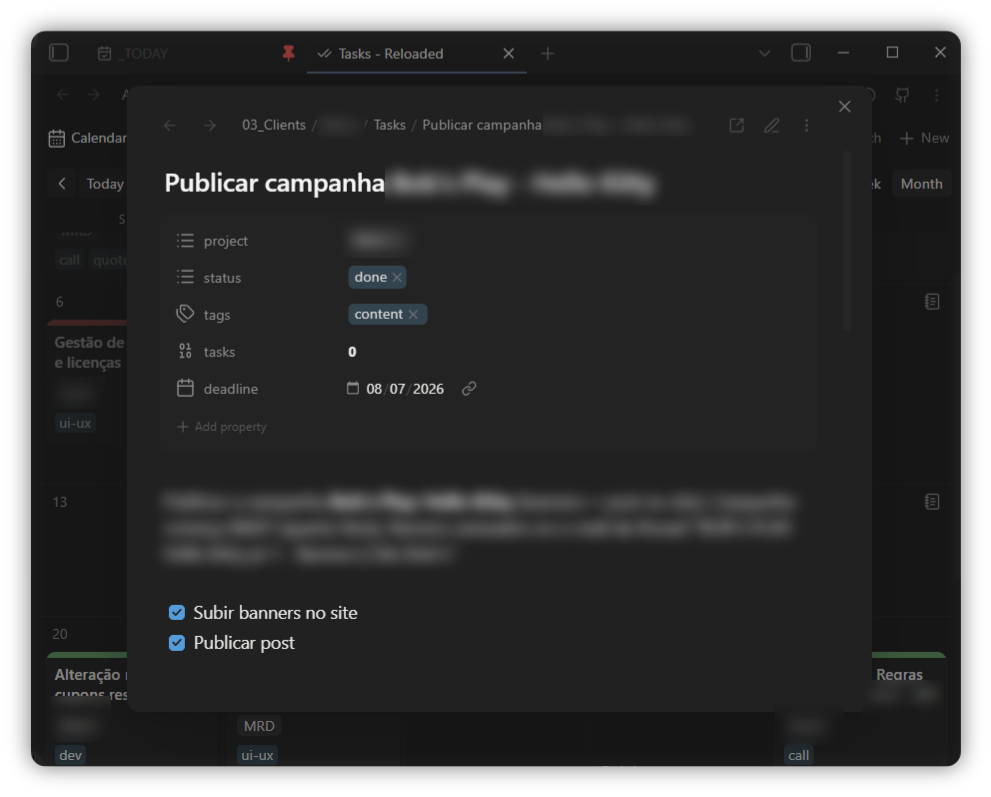The image size is (991, 797).
Task: Click the call tag at bottom right
Action: click(x=799, y=755)
